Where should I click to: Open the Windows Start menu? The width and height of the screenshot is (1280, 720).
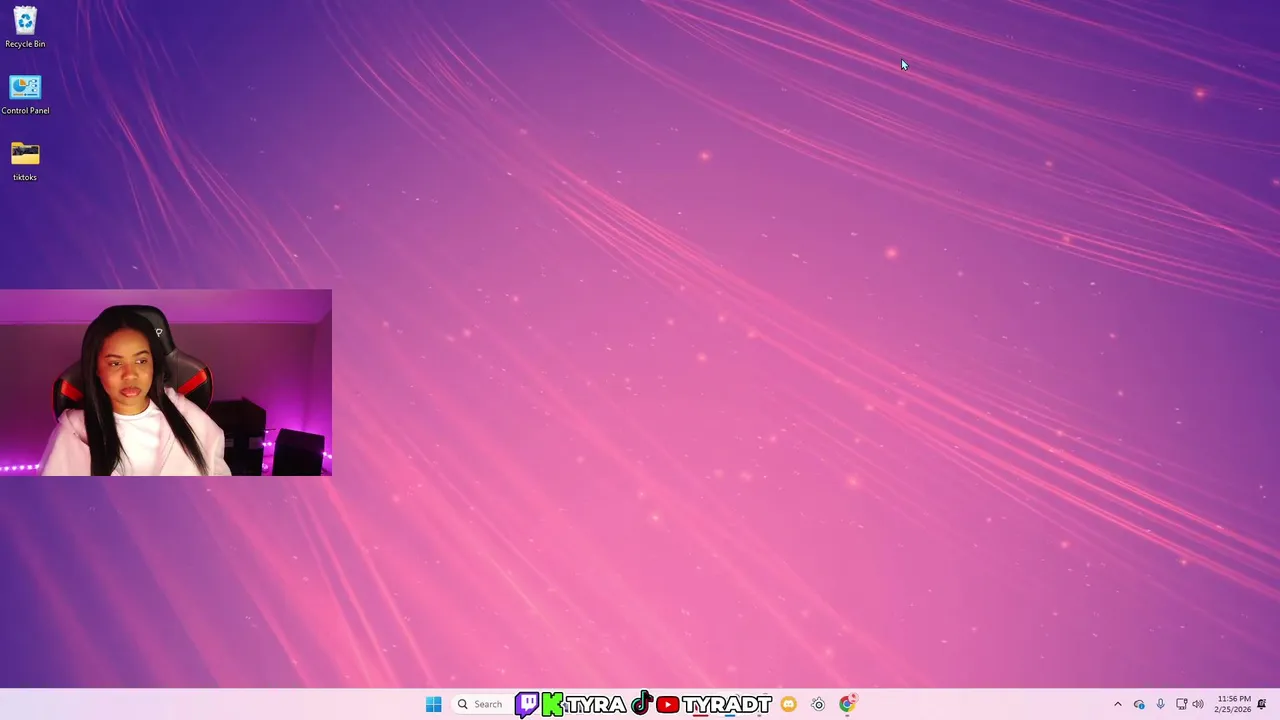pos(433,704)
